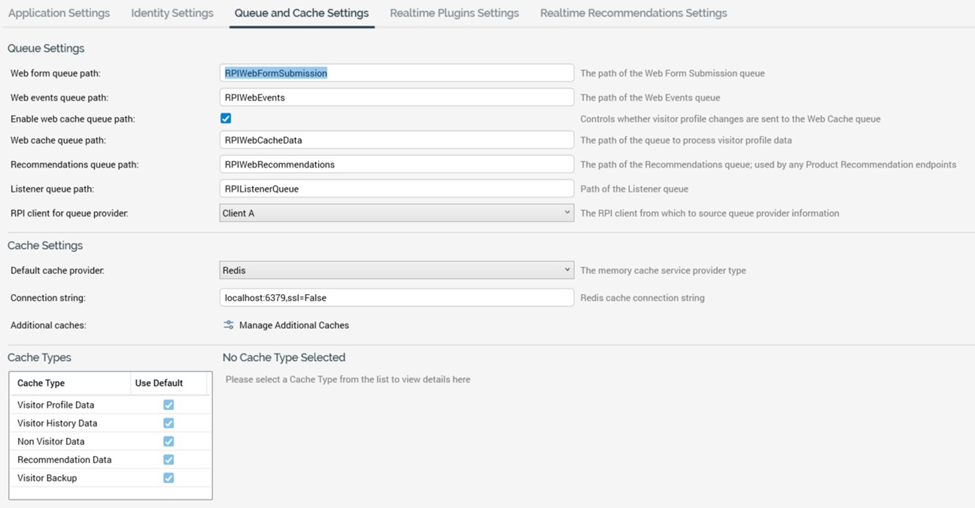
Task: Toggle Non Visitor Data default checkbox
Action: tap(168, 441)
